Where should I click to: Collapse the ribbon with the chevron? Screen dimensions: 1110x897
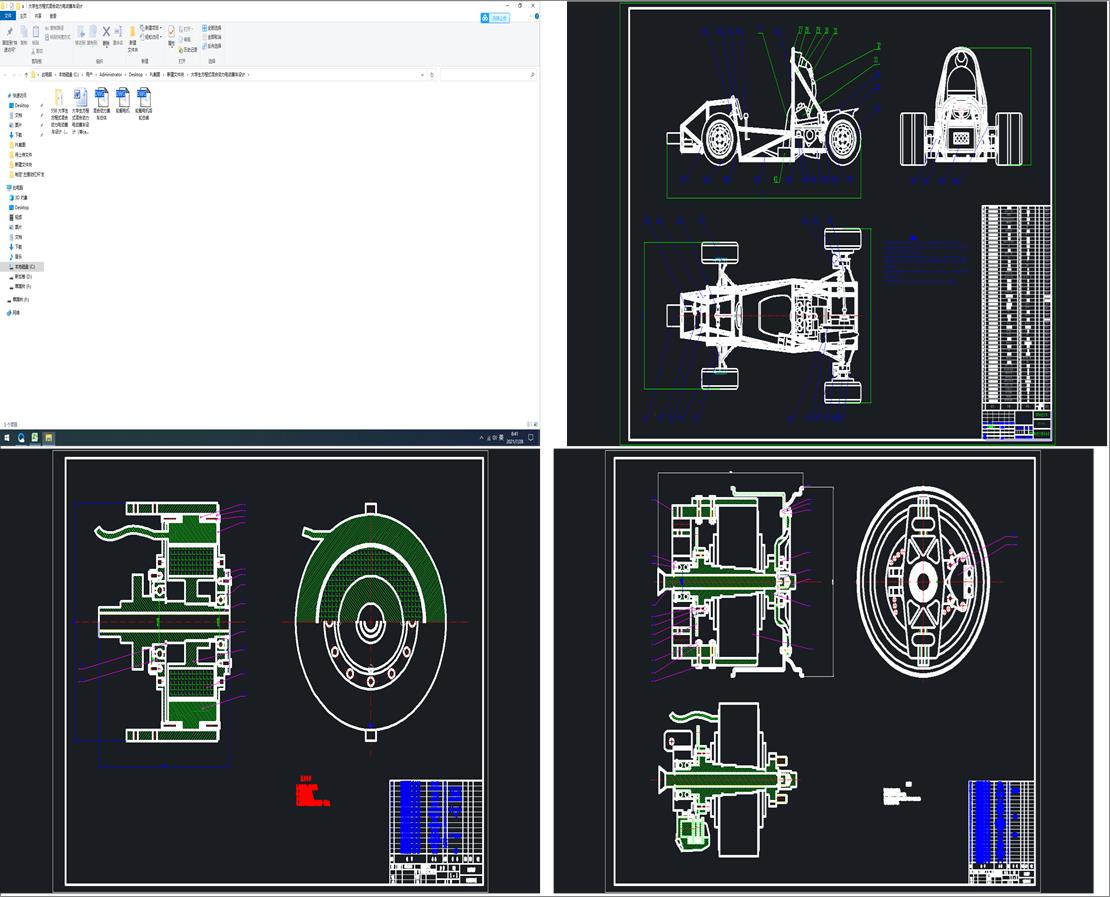click(530, 16)
